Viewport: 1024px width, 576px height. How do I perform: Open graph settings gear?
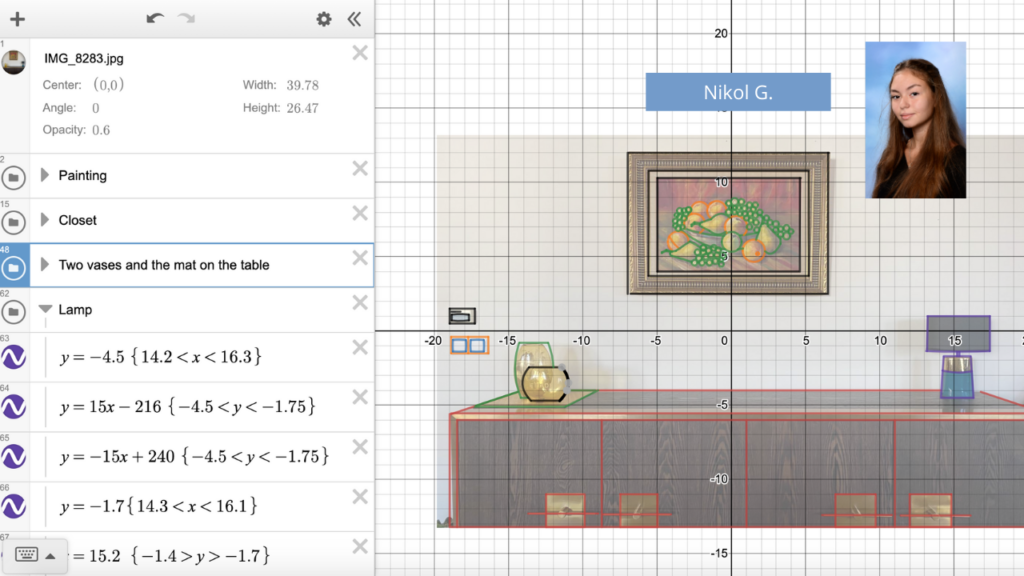[x=323, y=19]
